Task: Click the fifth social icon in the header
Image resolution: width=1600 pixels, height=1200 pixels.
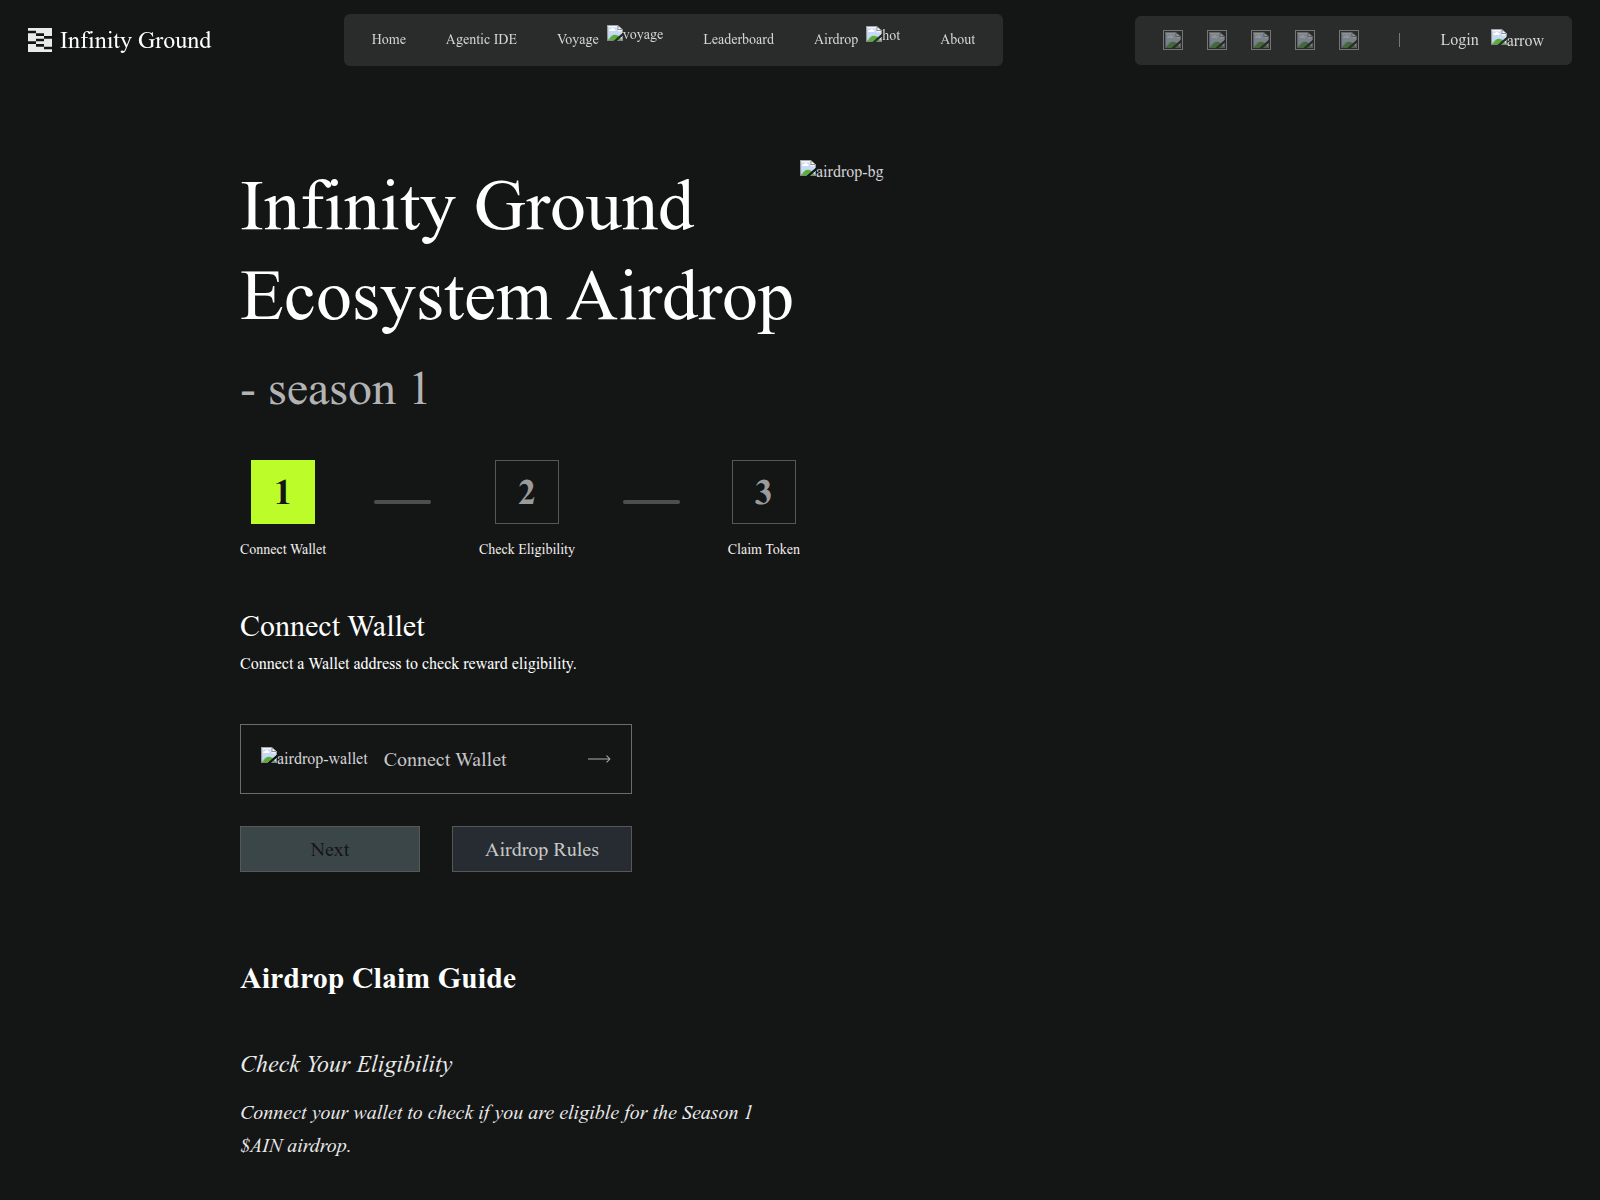Action: 1348,40
